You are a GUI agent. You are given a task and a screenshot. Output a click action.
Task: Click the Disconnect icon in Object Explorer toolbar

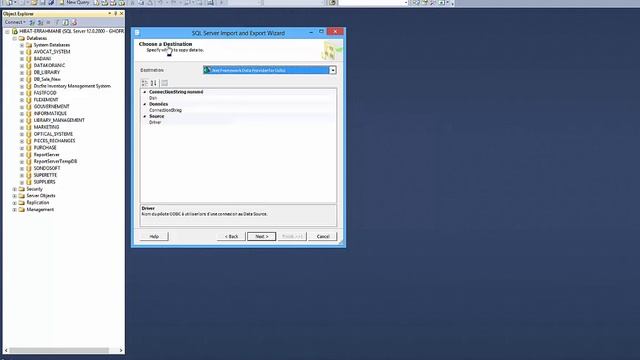(x=40, y=22)
